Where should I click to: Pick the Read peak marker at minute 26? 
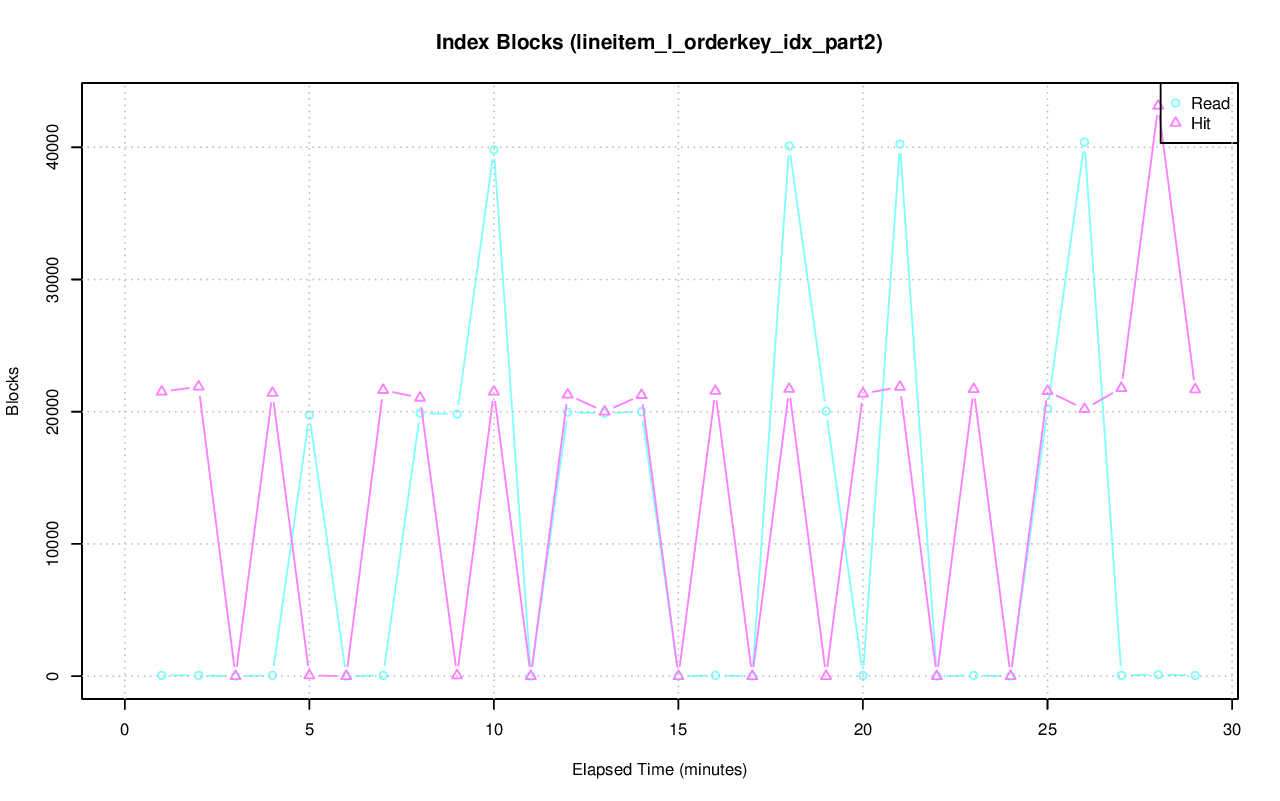pos(1084,142)
